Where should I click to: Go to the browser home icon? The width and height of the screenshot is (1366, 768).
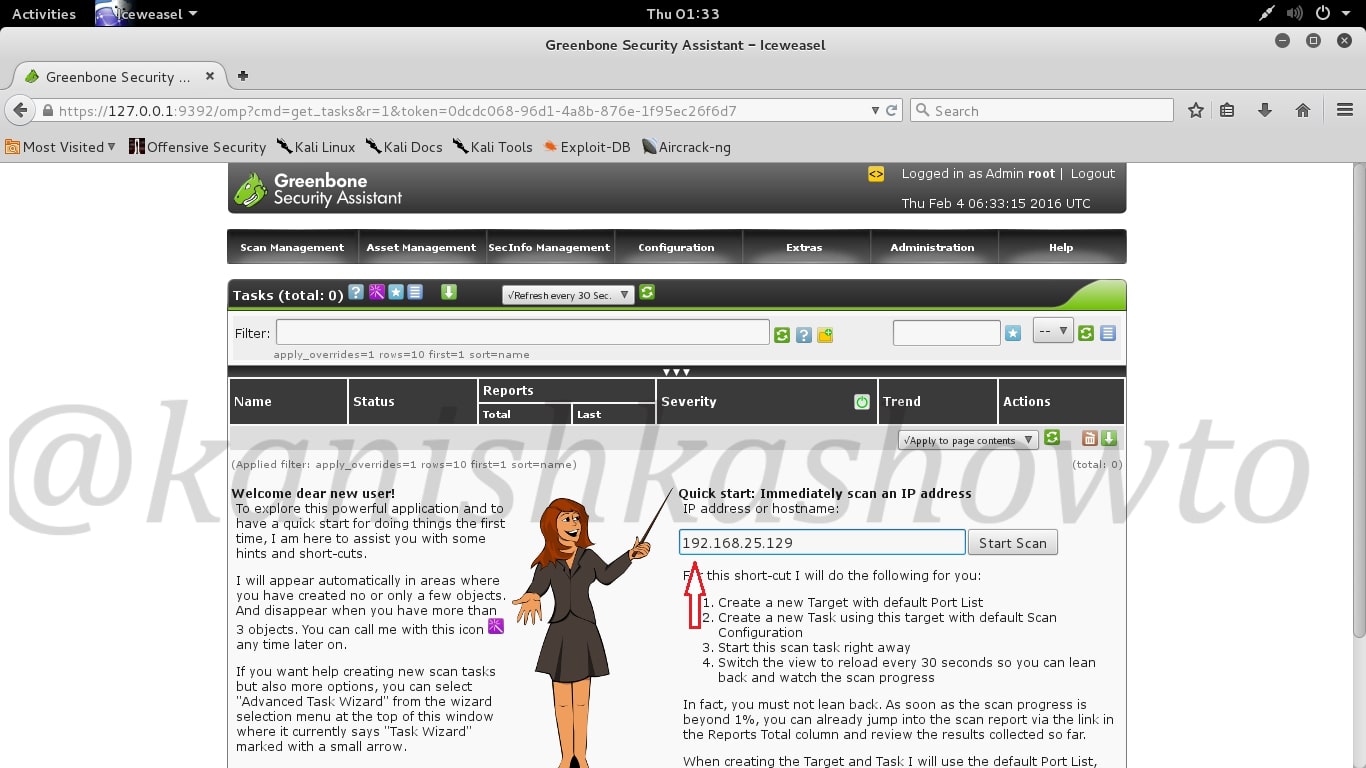point(1303,111)
